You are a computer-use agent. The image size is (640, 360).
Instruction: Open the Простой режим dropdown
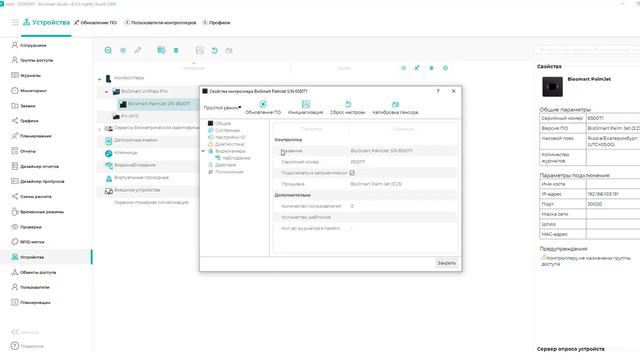pyautogui.click(x=222, y=108)
